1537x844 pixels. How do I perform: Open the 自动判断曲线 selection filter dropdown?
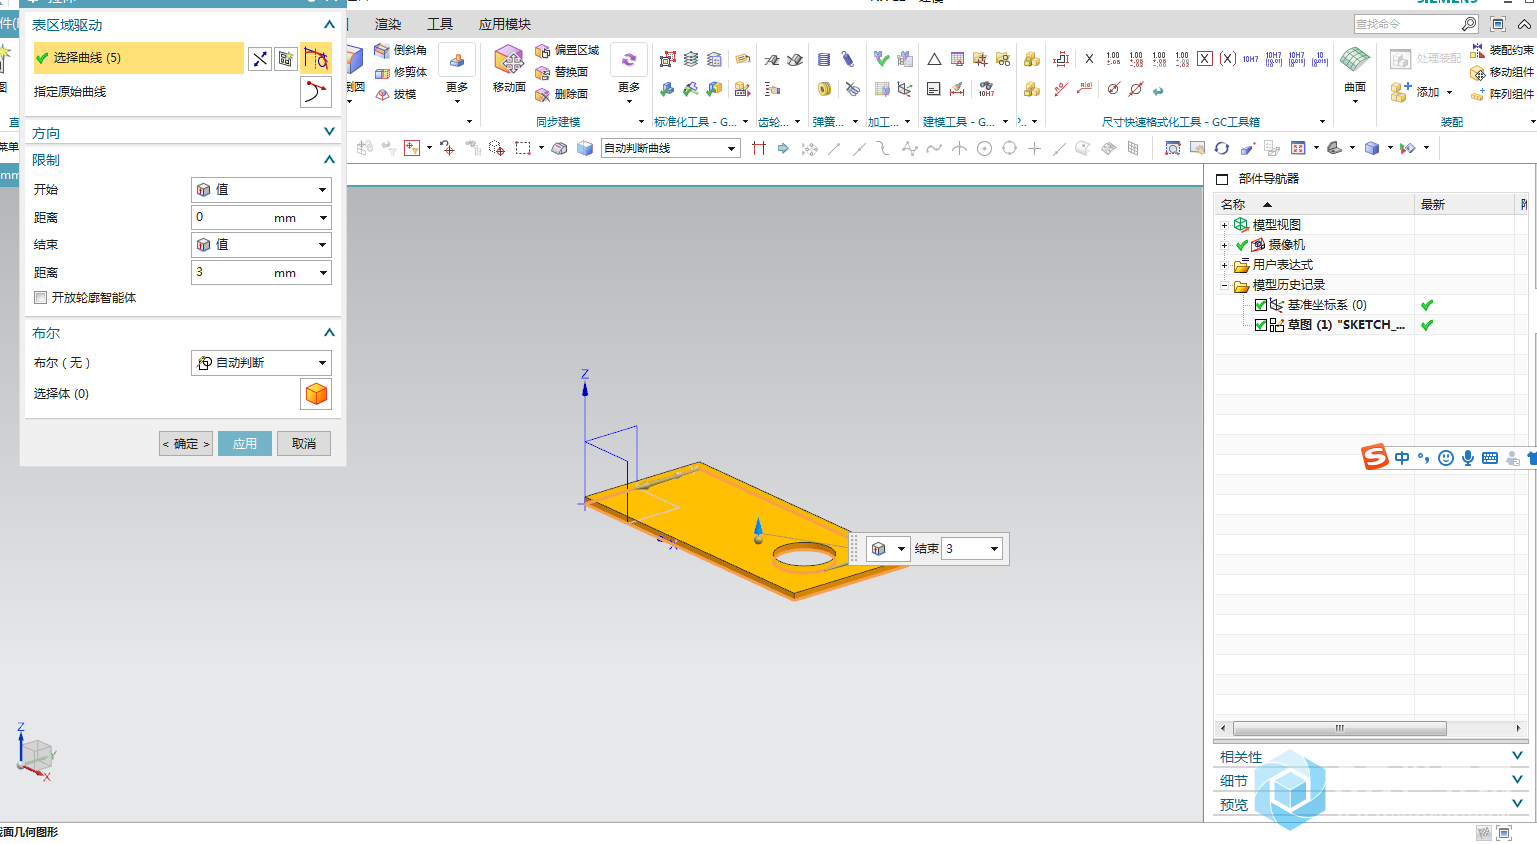point(670,148)
